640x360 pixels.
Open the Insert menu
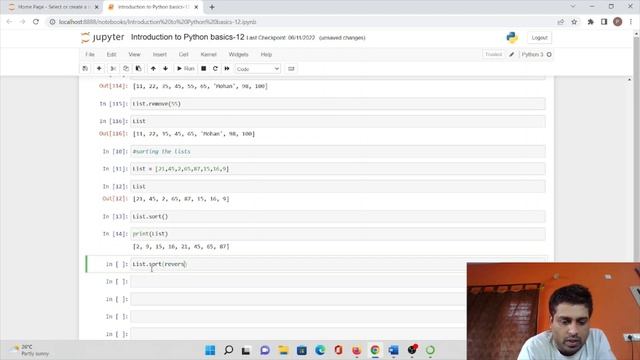click(160, 54)
